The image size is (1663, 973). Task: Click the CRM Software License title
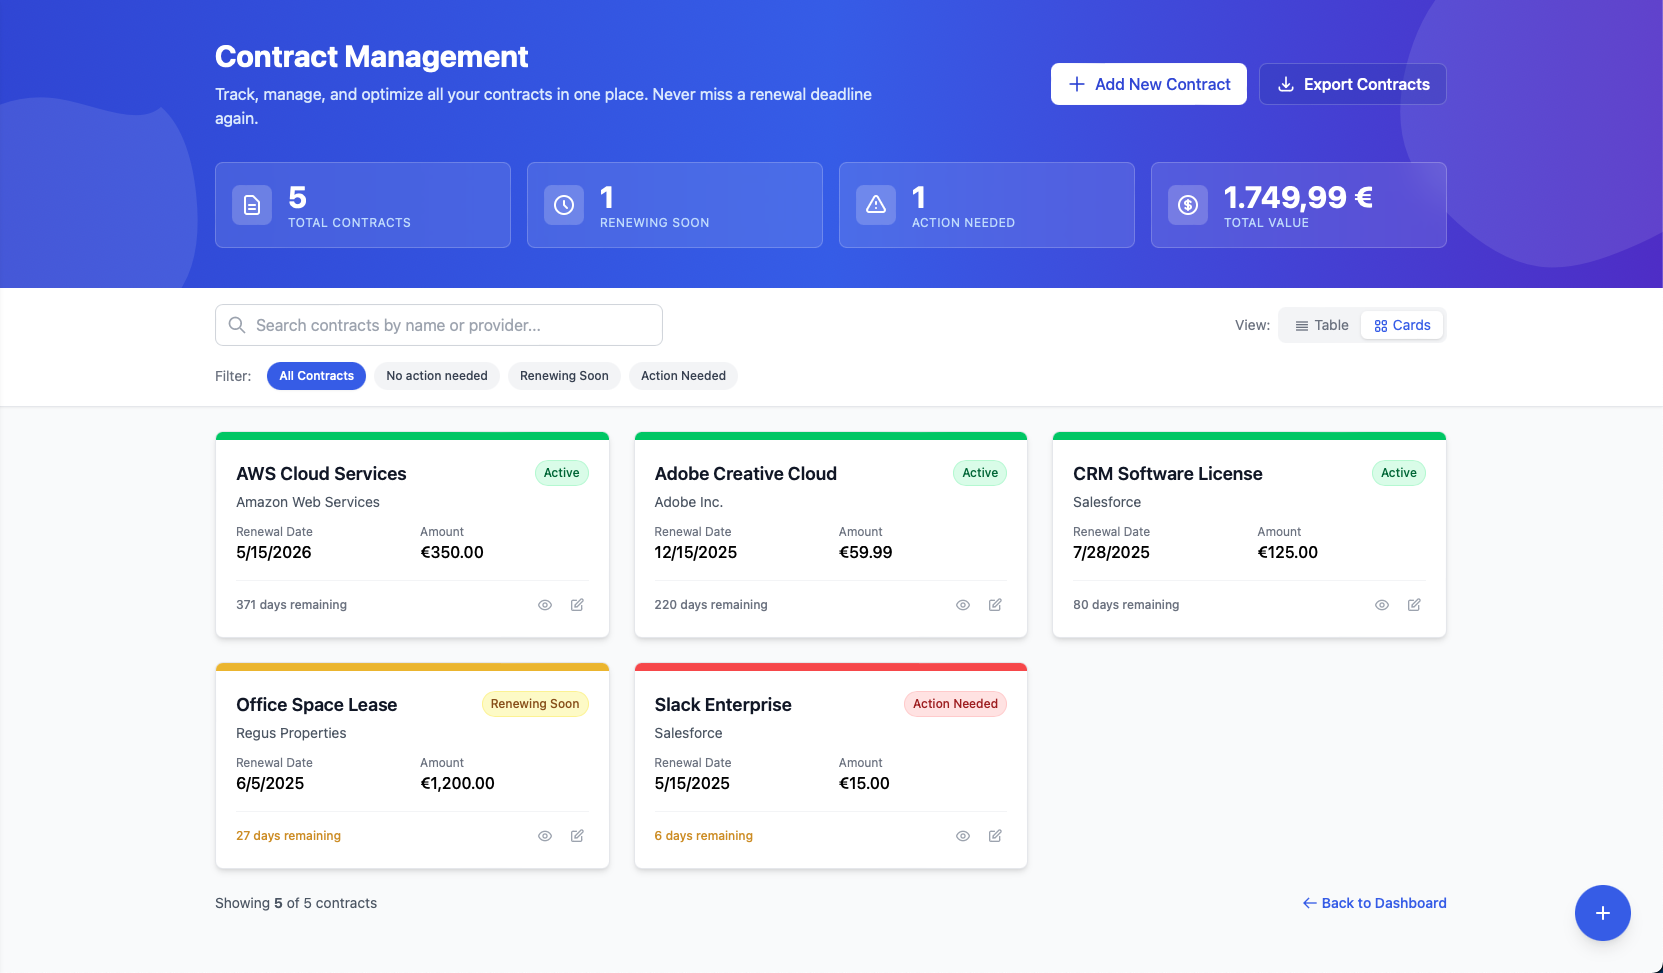(x=1168, y=474)
